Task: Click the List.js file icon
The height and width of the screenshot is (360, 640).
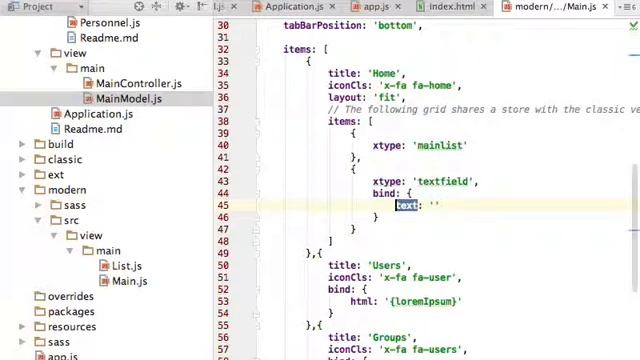Action: pos(104,266)
